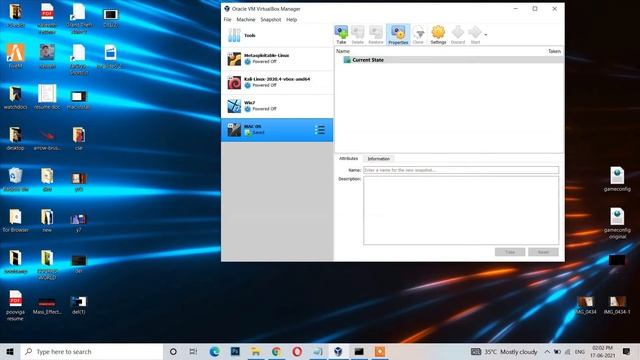Focus the snapshot Name input field

click(461, 170)
